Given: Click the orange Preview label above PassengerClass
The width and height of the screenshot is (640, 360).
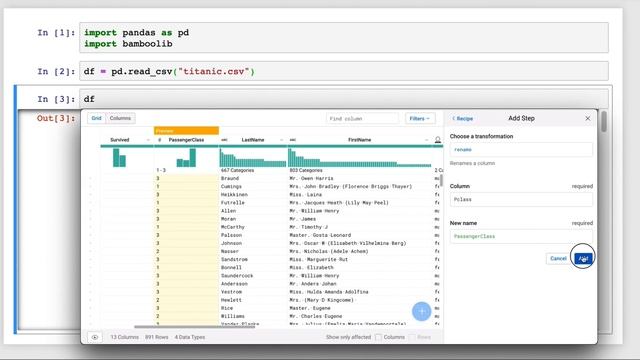Looking at the screenshot, I should click(x=186, y=131).
